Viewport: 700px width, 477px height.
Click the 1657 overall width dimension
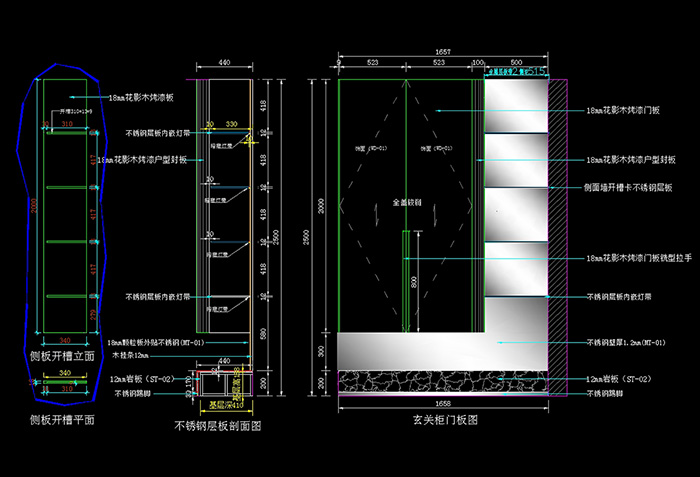click(442, 50)
